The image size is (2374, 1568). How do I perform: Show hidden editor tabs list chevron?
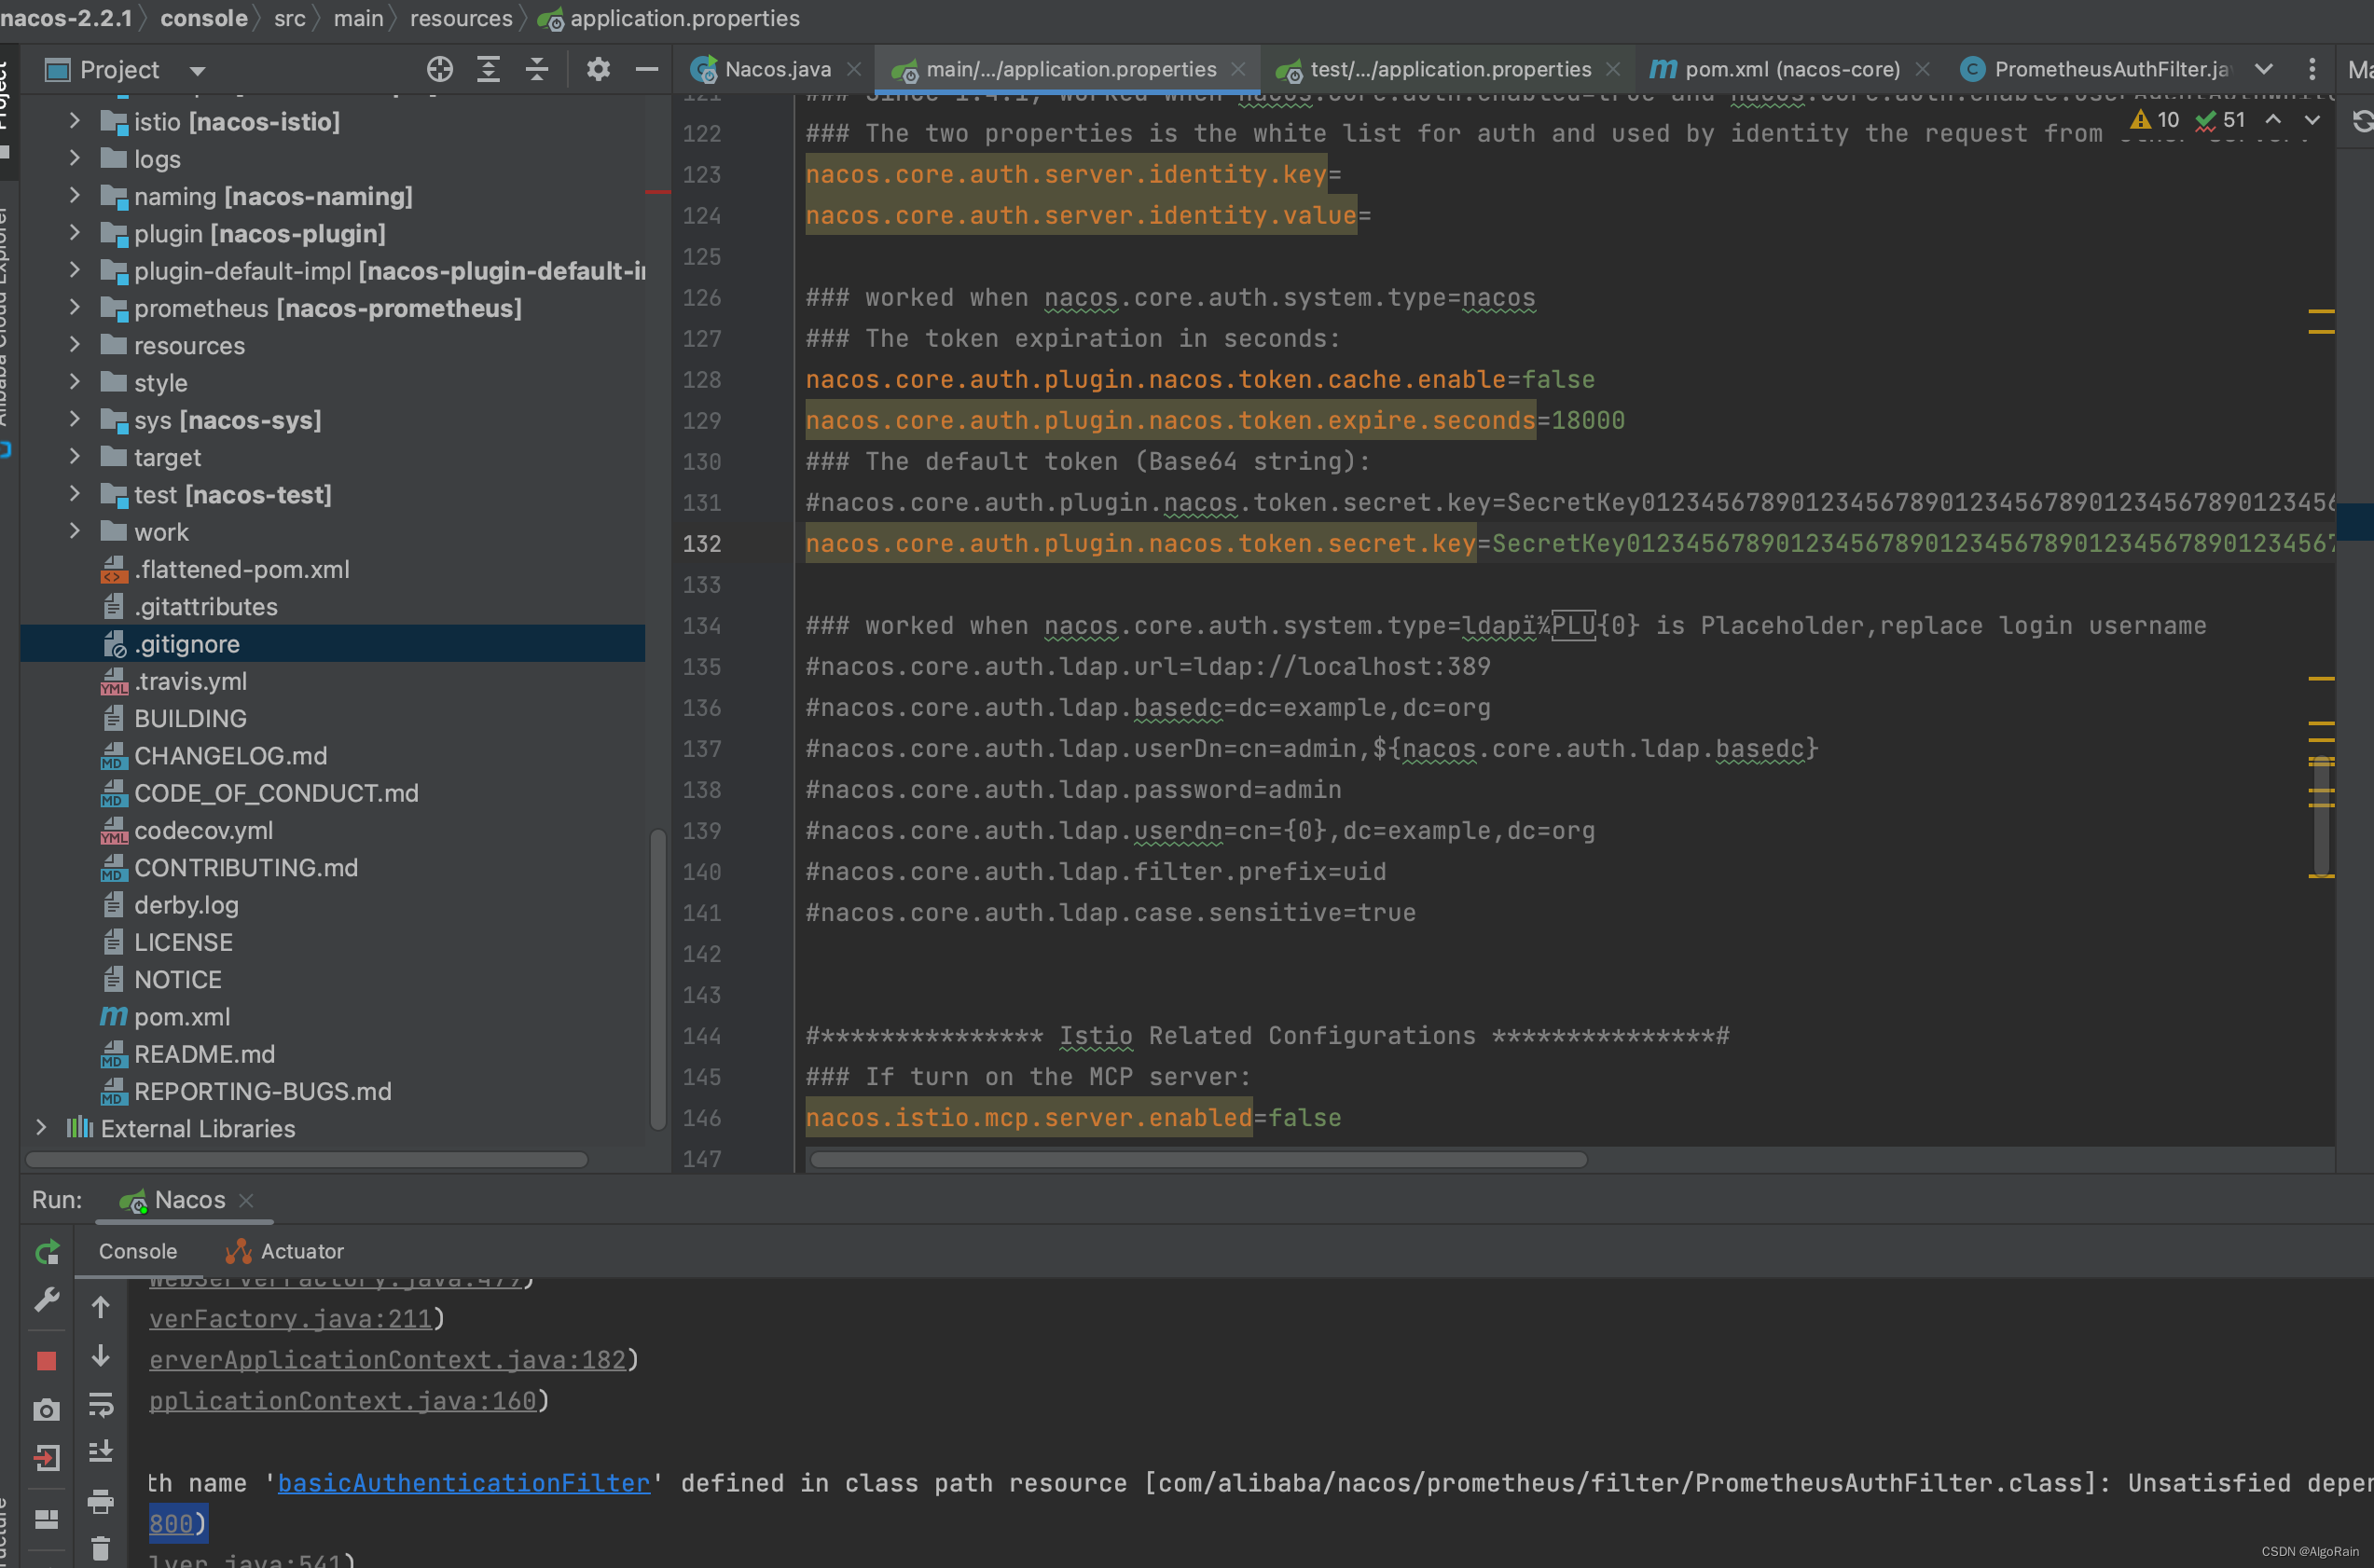(x=2264, y=69)
